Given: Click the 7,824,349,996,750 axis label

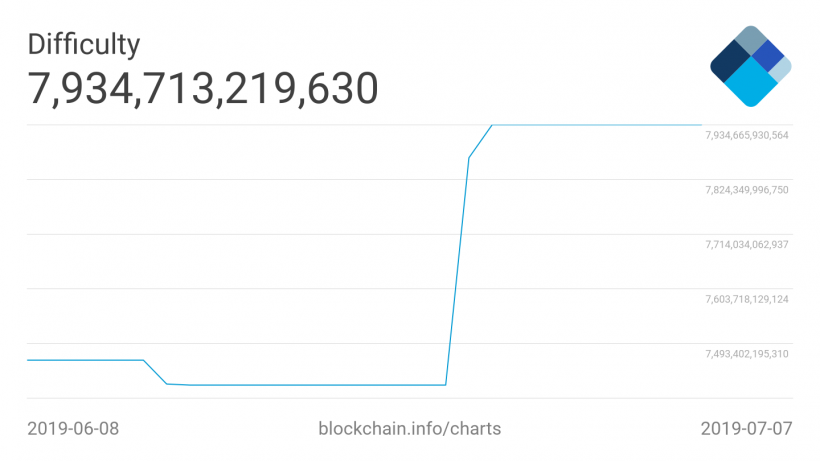Looking at the screenshot, I should coord(747,190).
